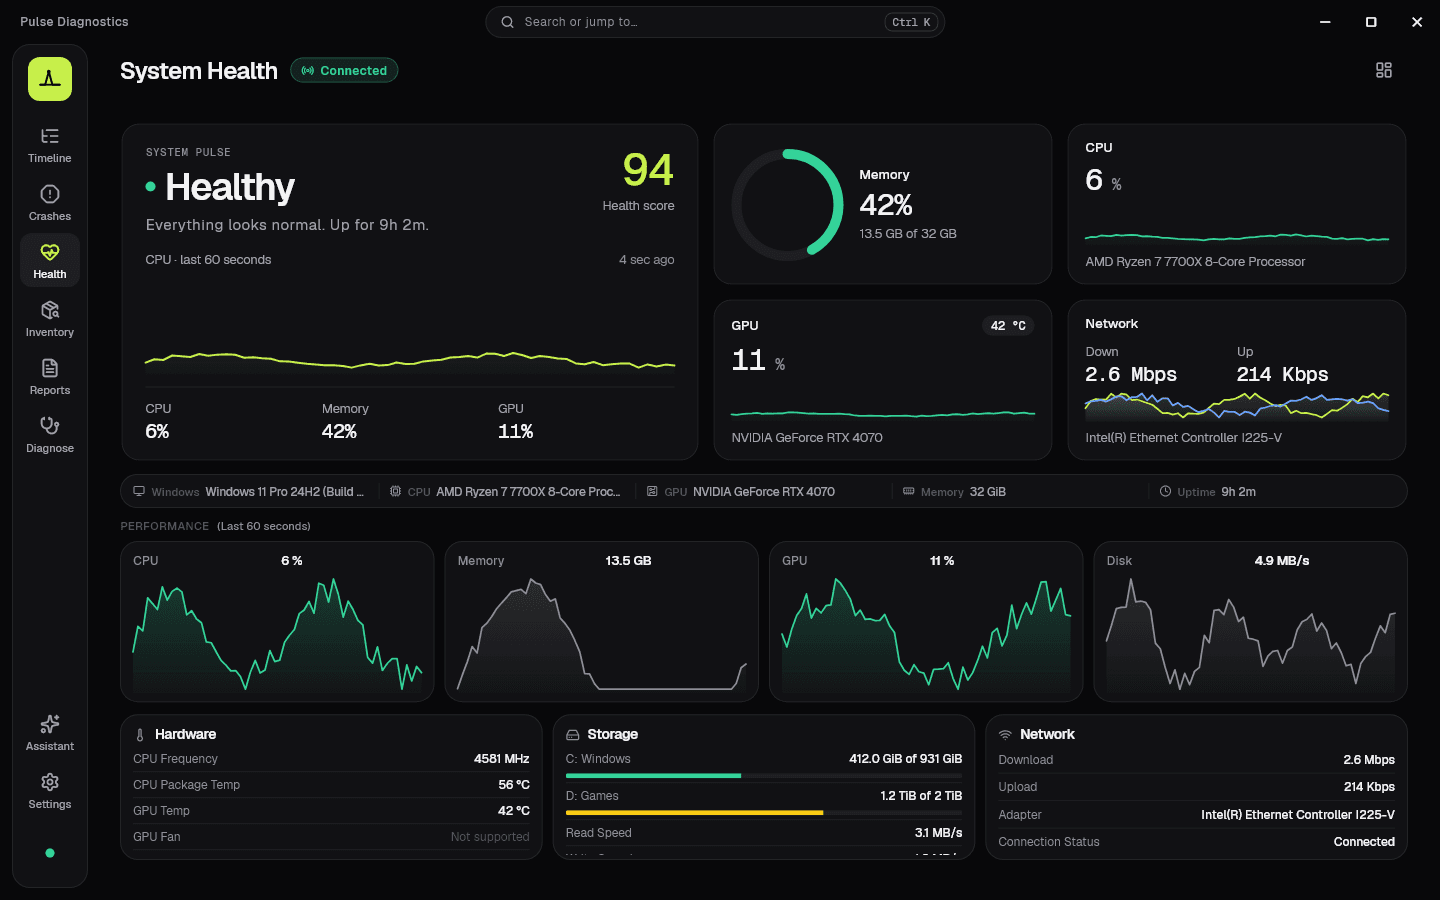Viewport: 1440px width, 900px height.
Task: Click the Download value 2.6 Mbps in Network panel
Action: tap(1369, 760)
